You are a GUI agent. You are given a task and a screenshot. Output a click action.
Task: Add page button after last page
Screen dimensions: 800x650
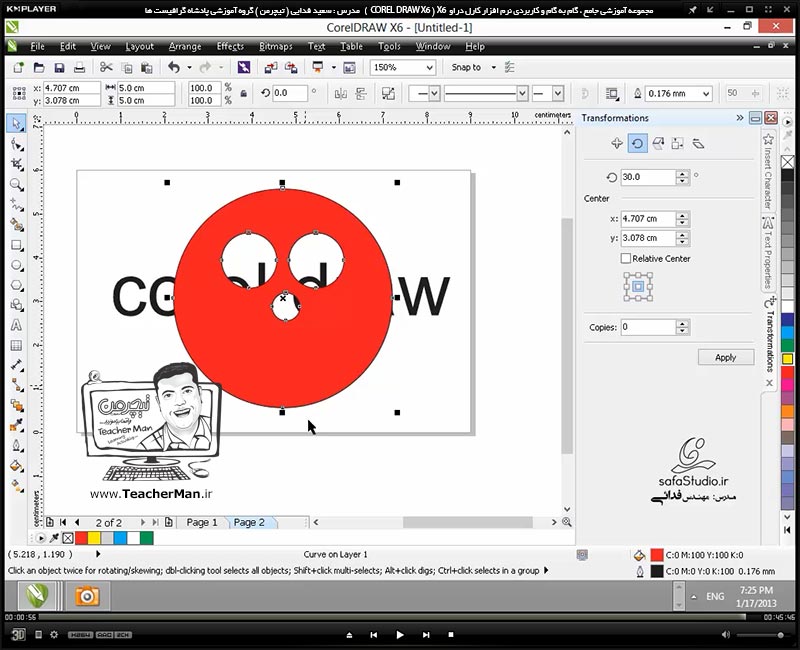[x=168, y=522]
